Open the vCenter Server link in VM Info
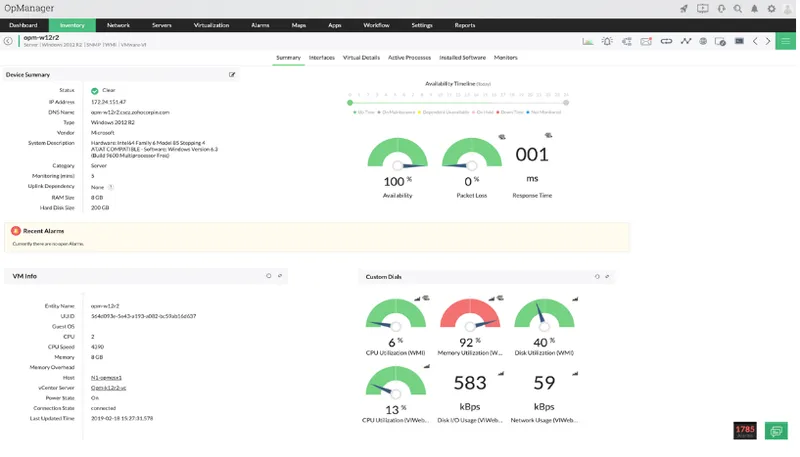 [108, 388]
